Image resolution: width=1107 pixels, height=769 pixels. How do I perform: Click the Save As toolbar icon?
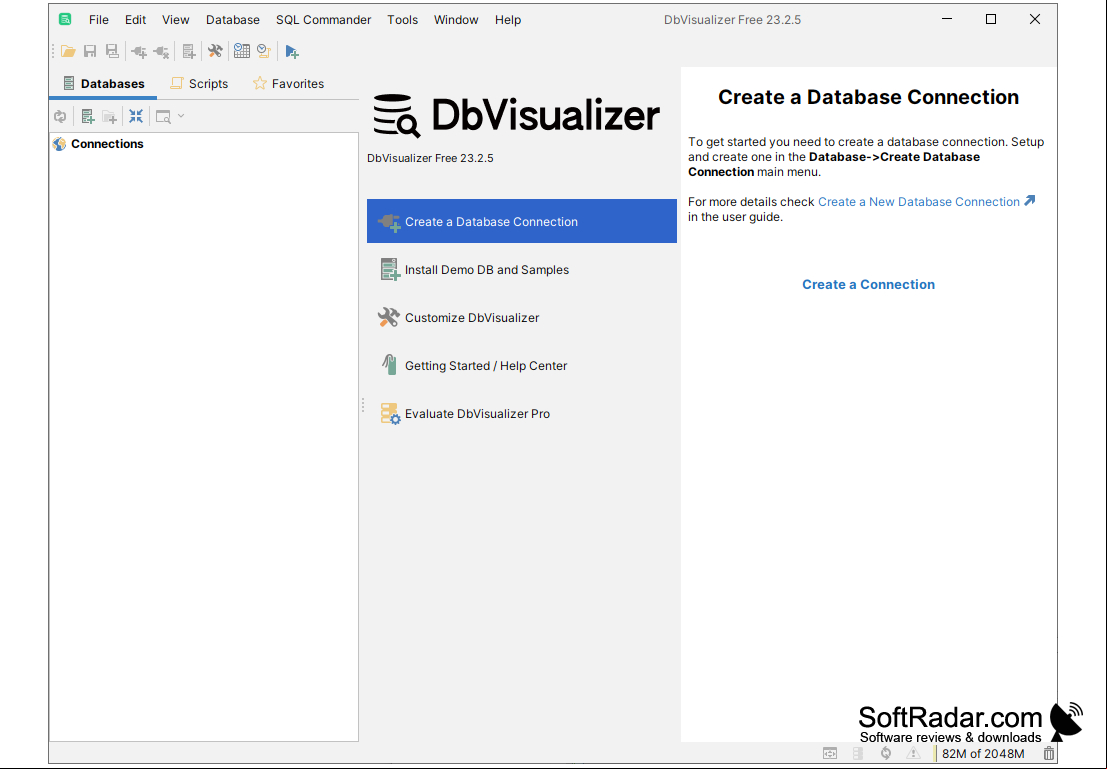(112, 51)
